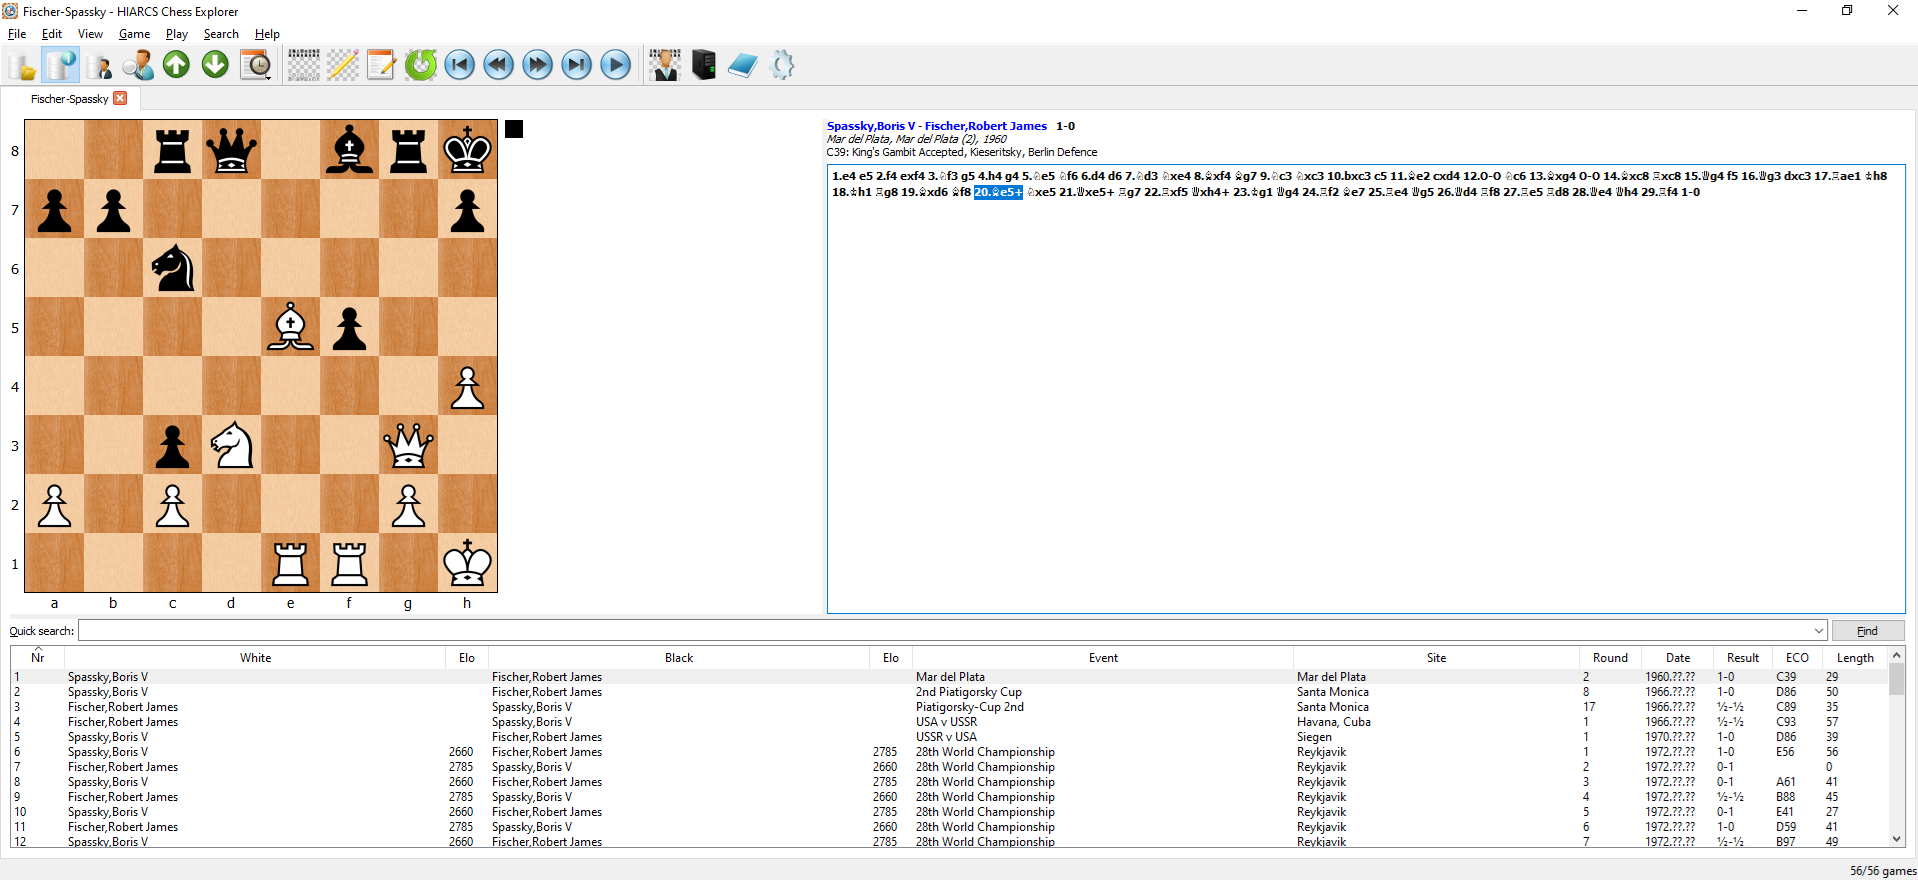Open the Play menu
The image size is (1918, 880).
(x=177, y=34)
